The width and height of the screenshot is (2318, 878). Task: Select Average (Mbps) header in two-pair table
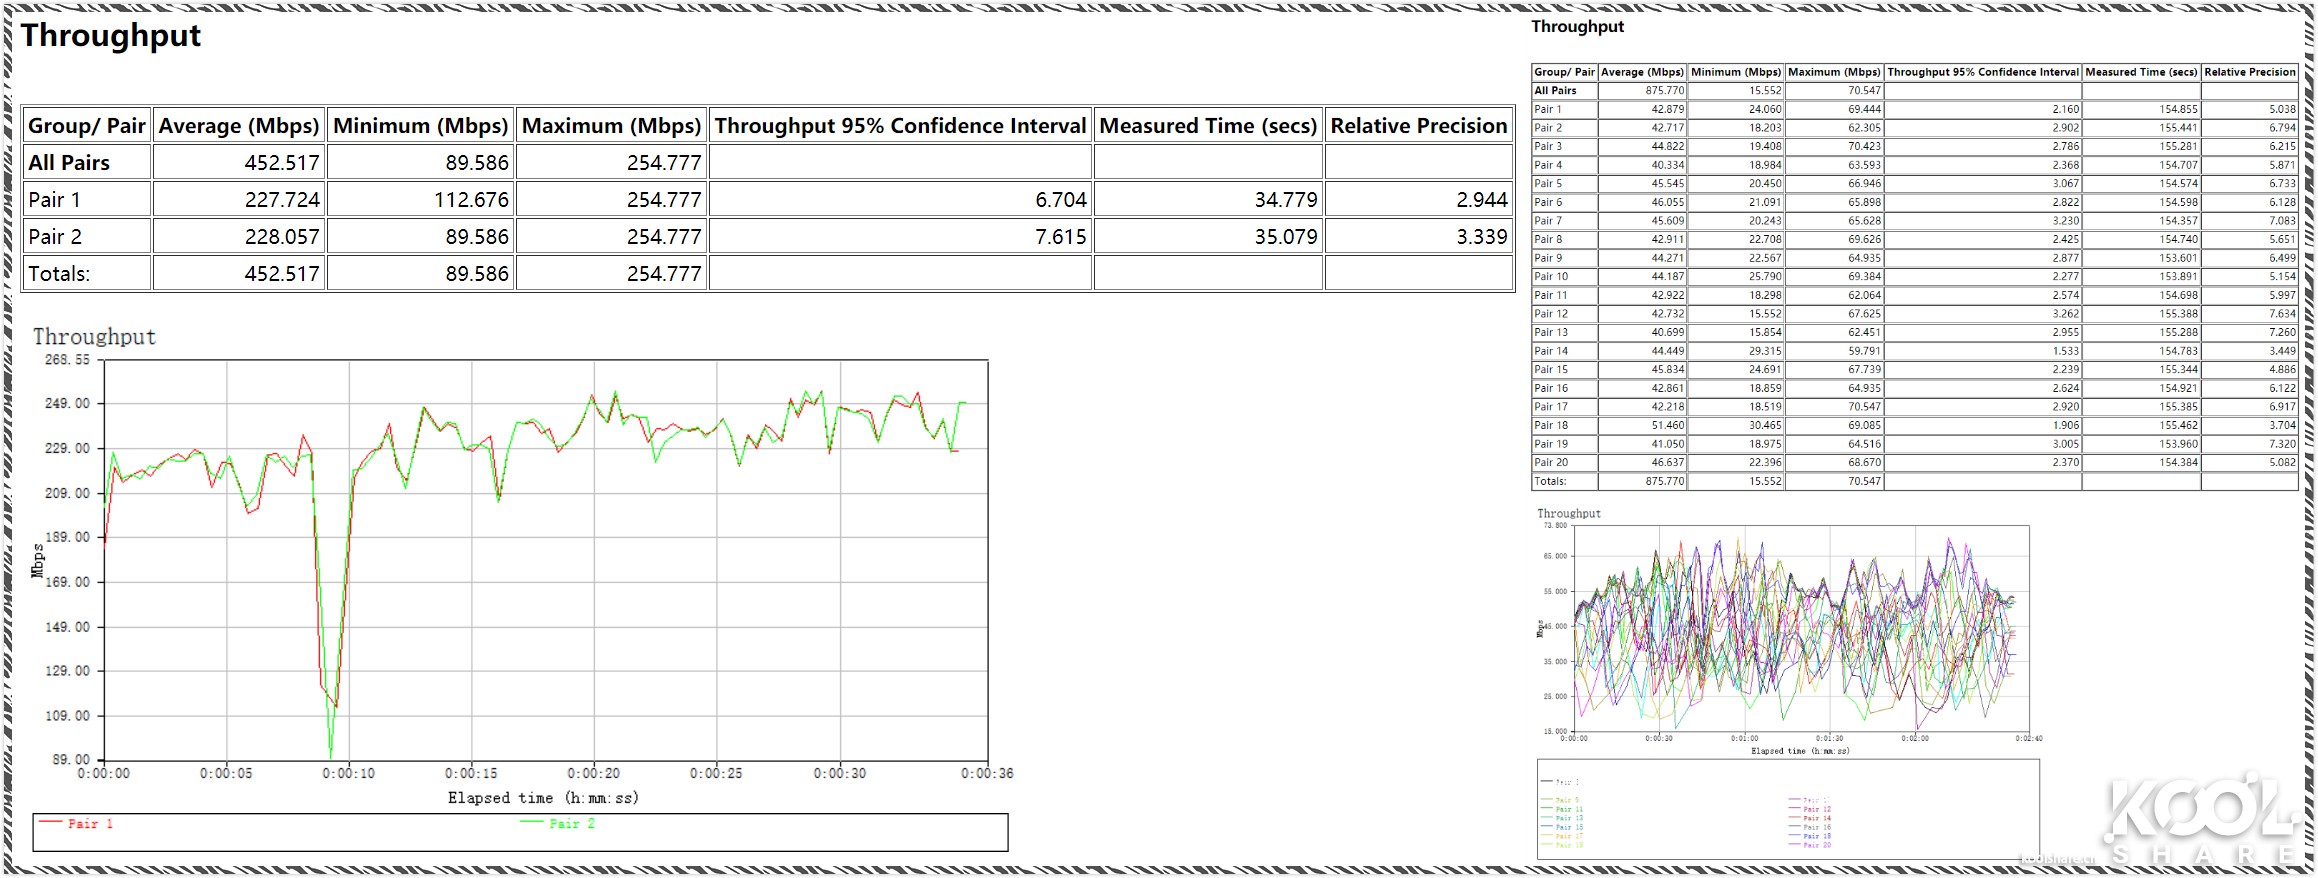(x=239, y=126)
